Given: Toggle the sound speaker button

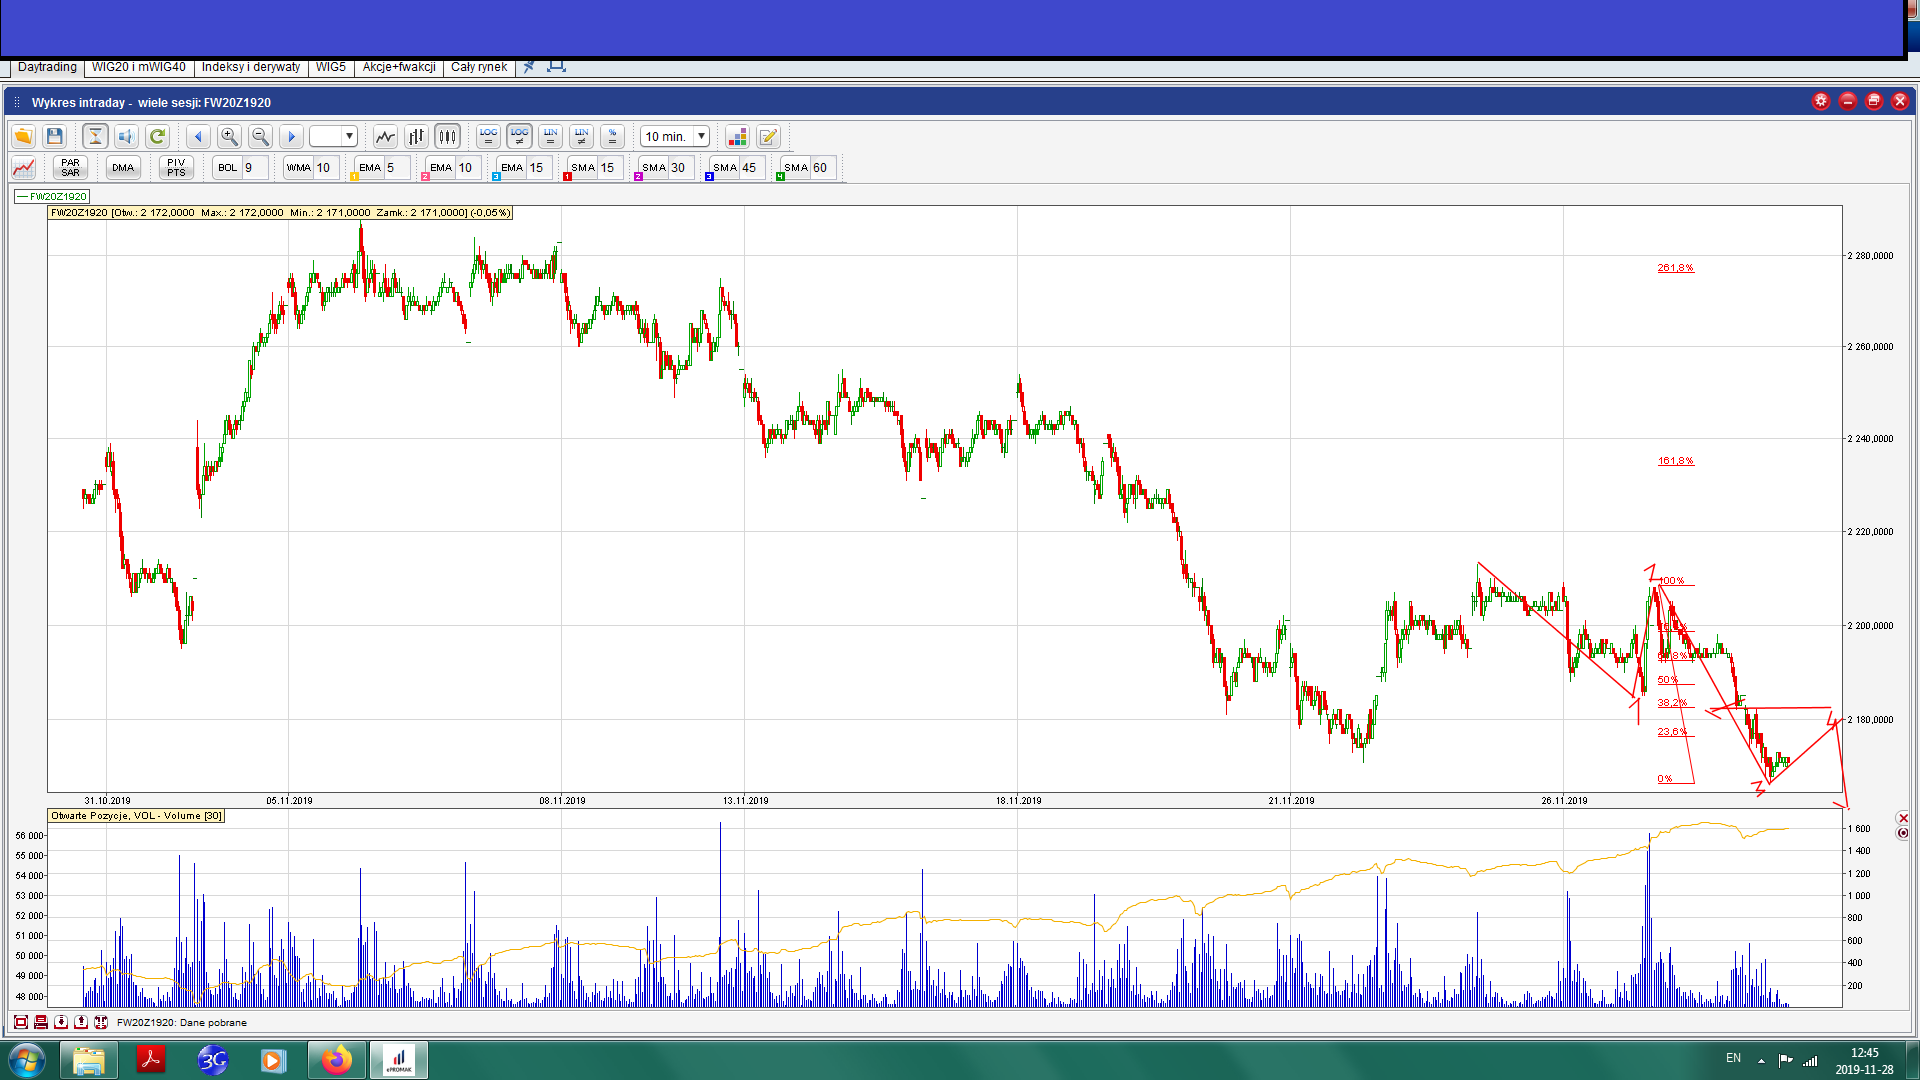Looking at the screenshot, I should tap(126, 136).
